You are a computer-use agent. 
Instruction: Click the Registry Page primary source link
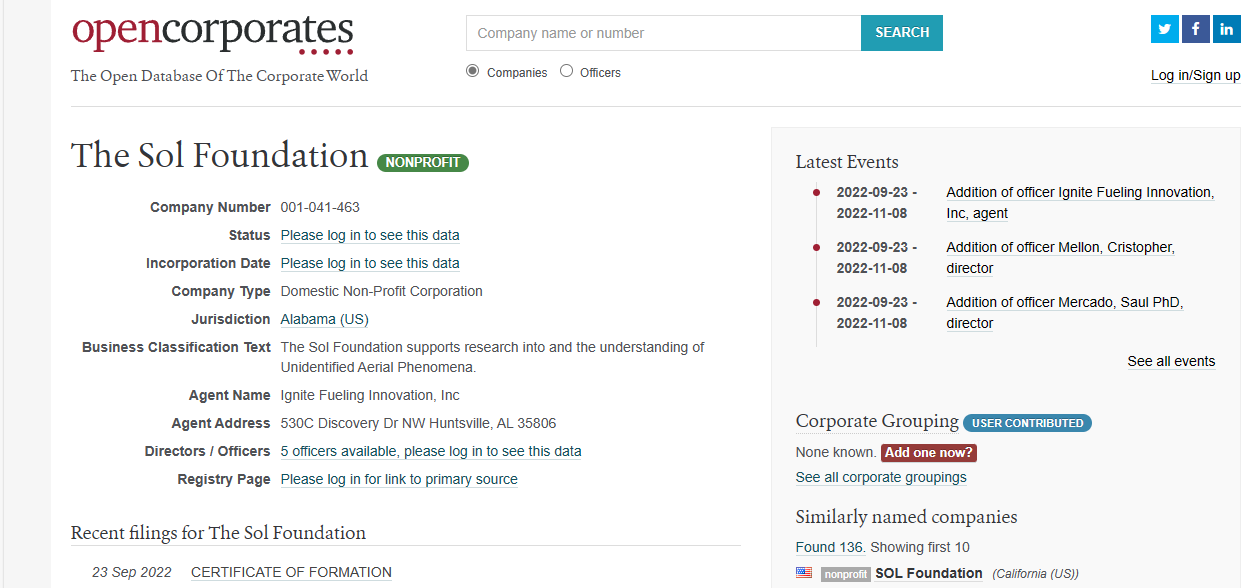pos(399,479)
